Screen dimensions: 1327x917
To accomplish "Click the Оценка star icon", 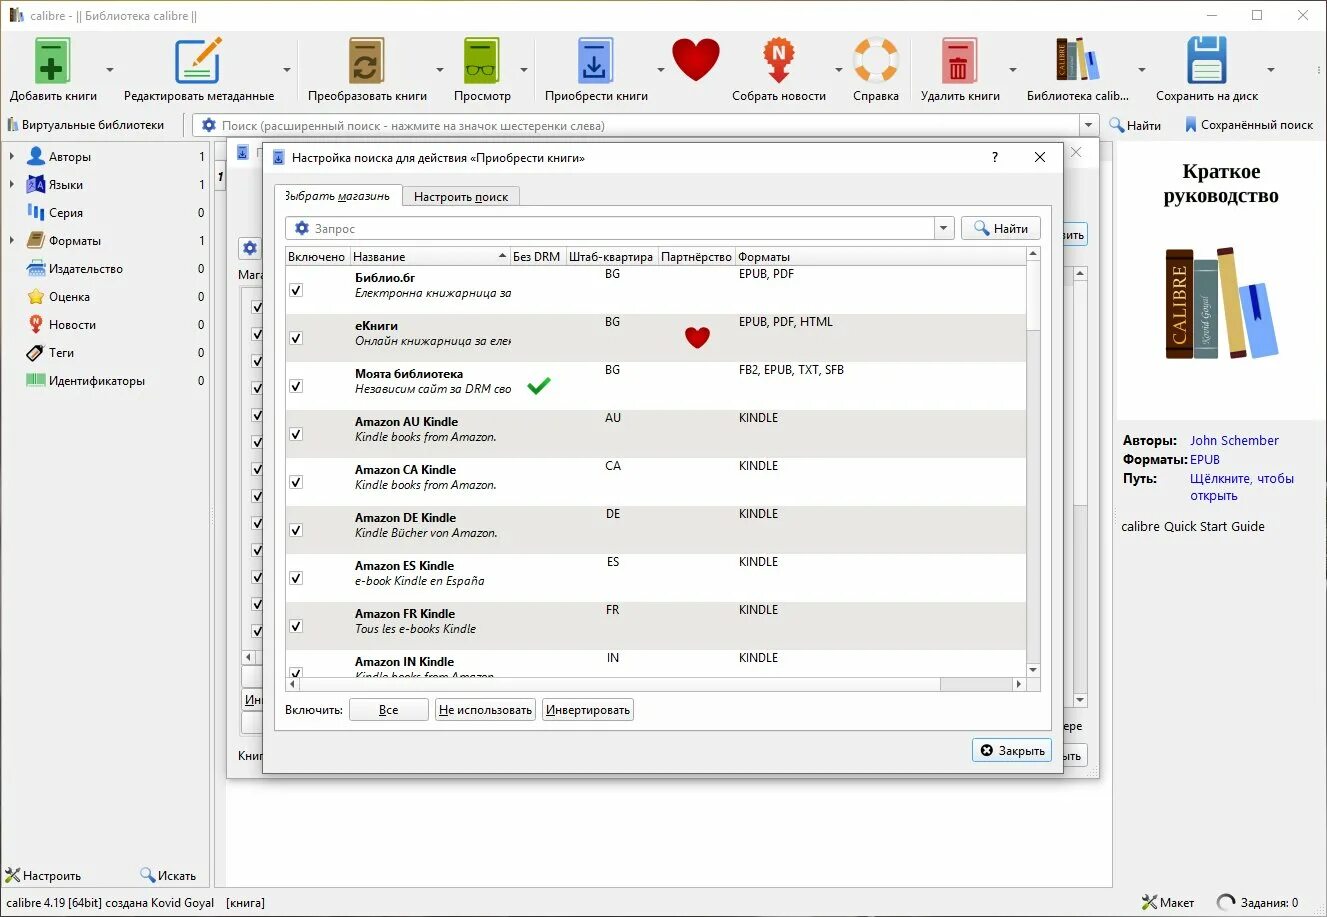I will click(x=36, y=296).
